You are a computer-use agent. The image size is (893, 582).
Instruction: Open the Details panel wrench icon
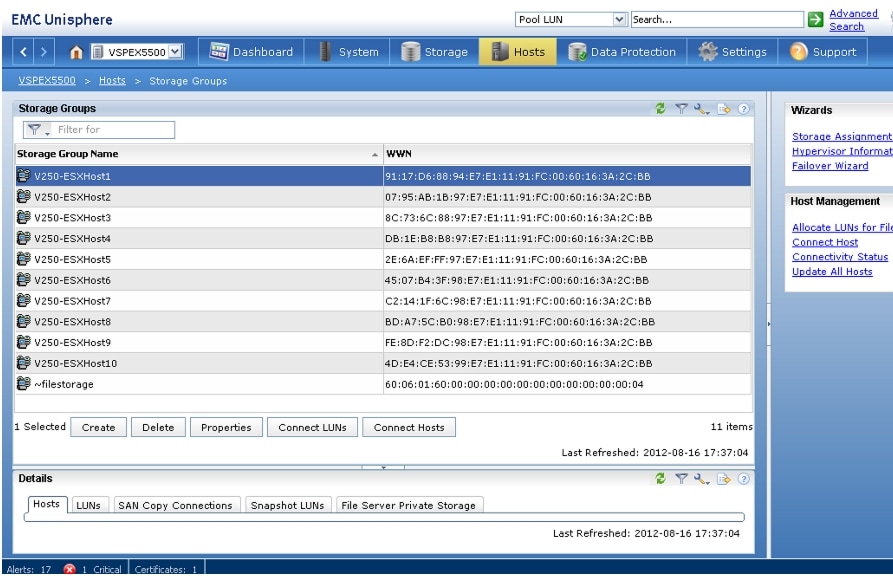point(701,479)
